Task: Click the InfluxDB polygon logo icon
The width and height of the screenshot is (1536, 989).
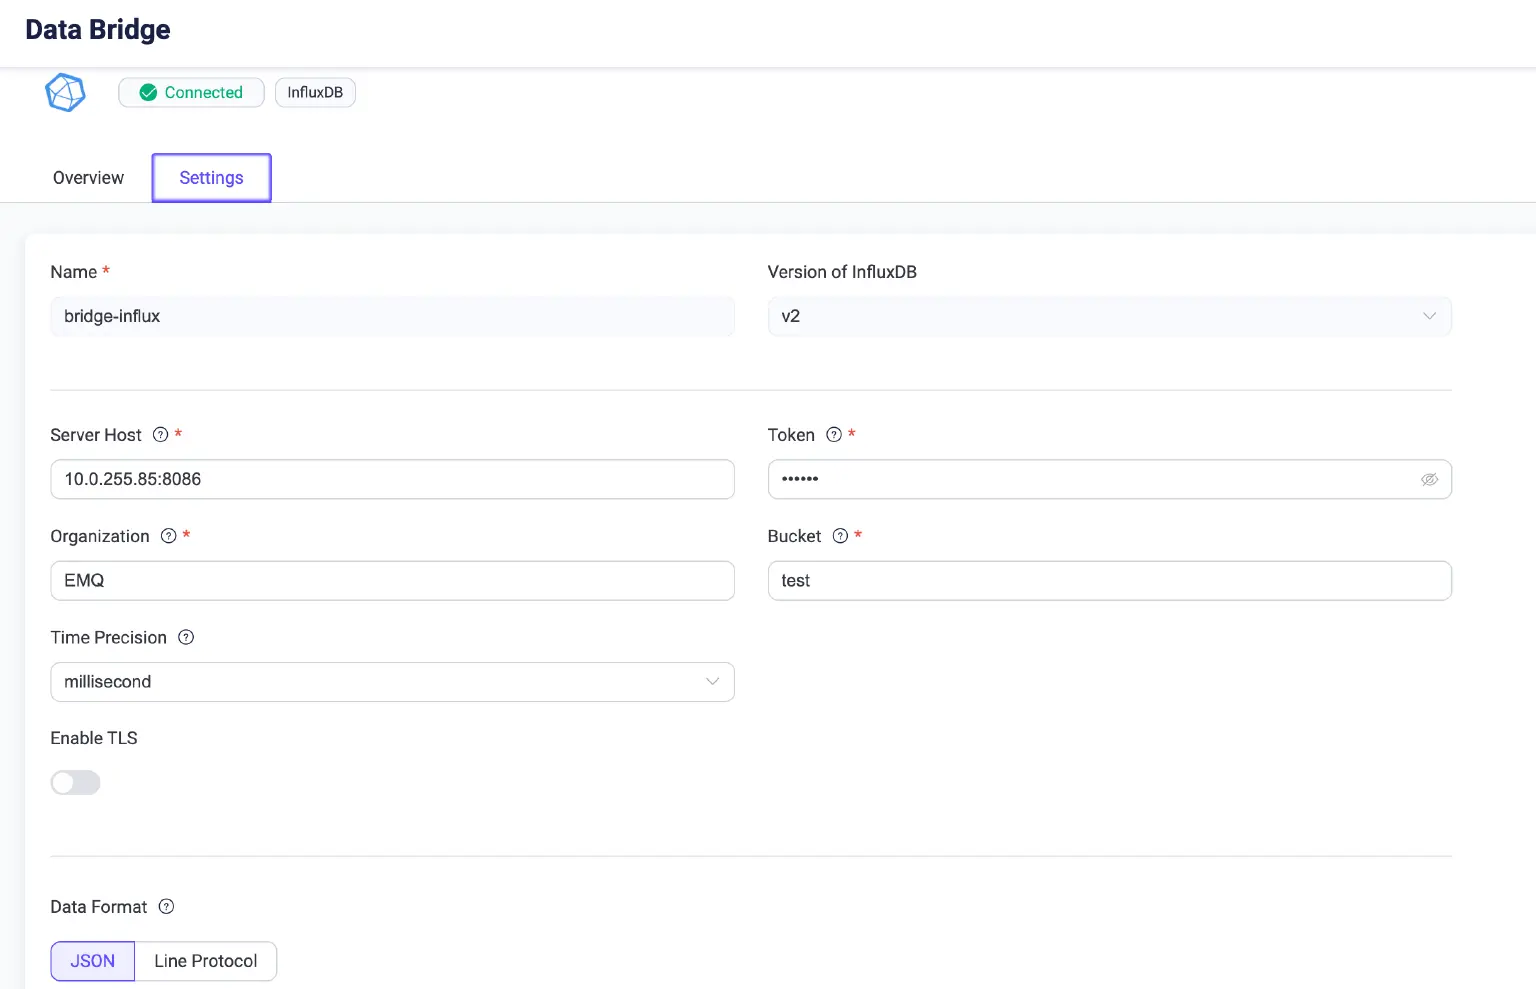Action: tap(65, 93)
